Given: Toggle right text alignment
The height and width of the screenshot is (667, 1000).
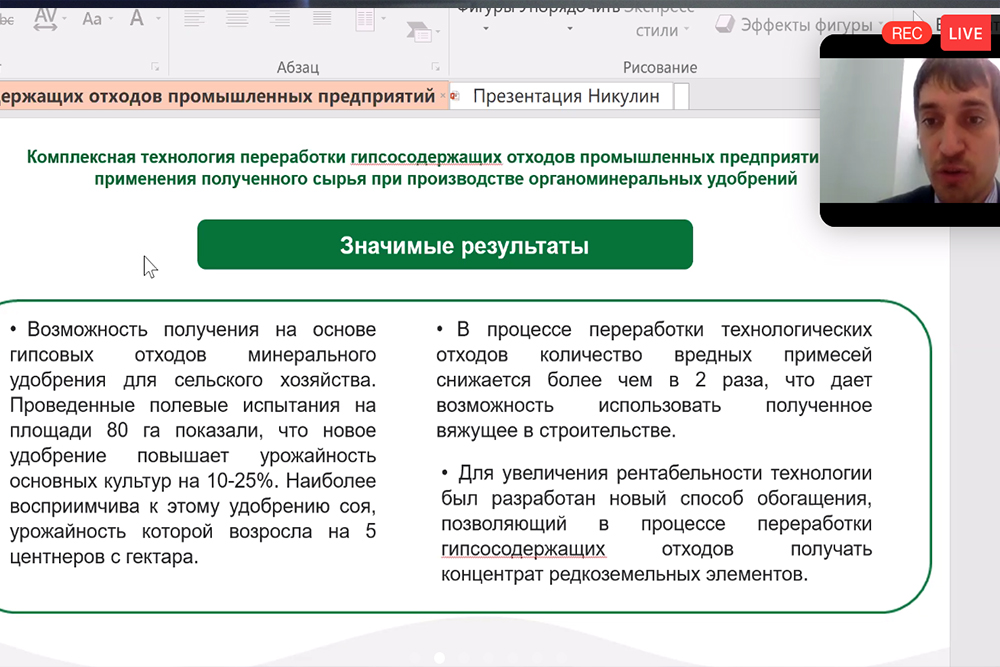Looking at the screenshot, I should click(x=279, y=17).
